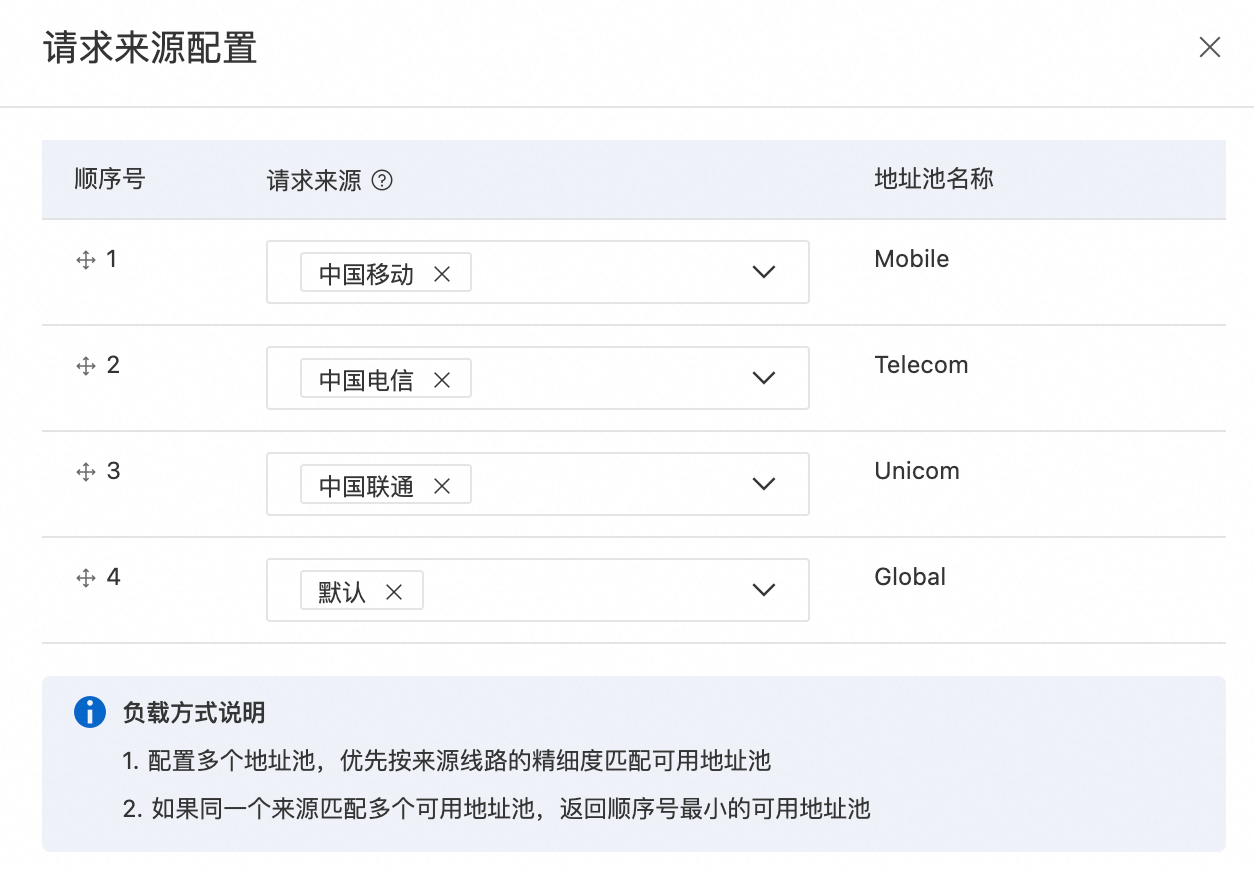This screenshot has width=1254, height=870.
Task: Click the 地址池名称 column header
Action: pos(934,180)
